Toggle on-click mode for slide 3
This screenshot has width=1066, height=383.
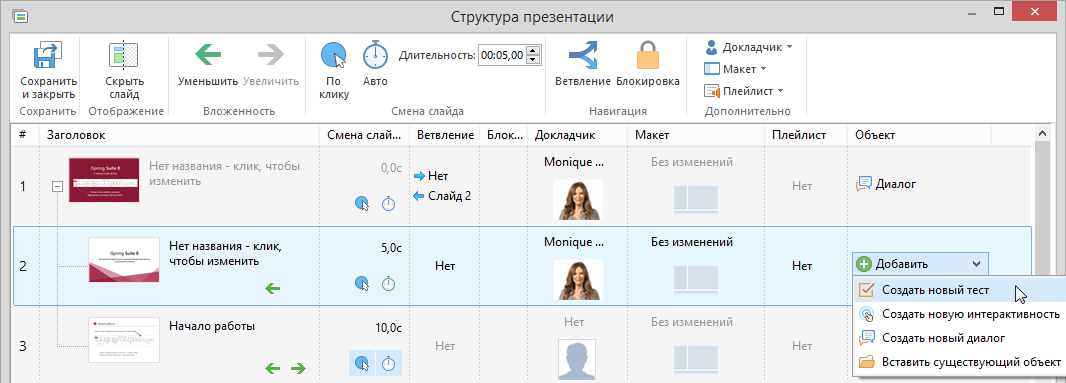click(362, 363)
